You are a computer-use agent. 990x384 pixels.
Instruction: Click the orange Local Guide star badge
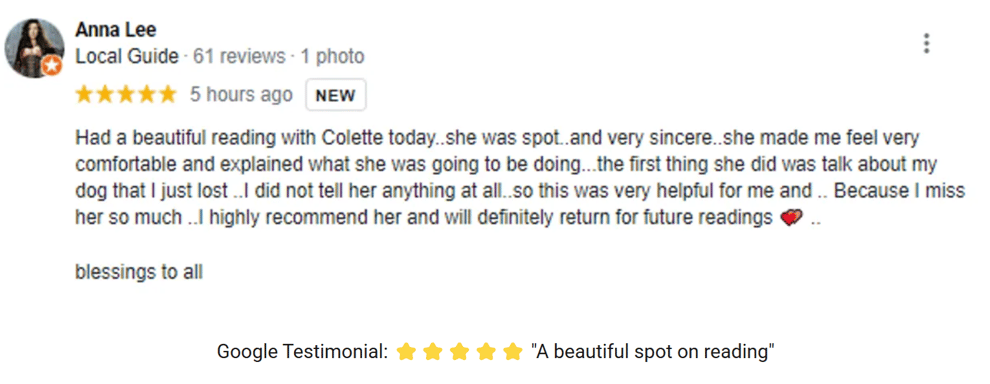click(x=52, y=66)
